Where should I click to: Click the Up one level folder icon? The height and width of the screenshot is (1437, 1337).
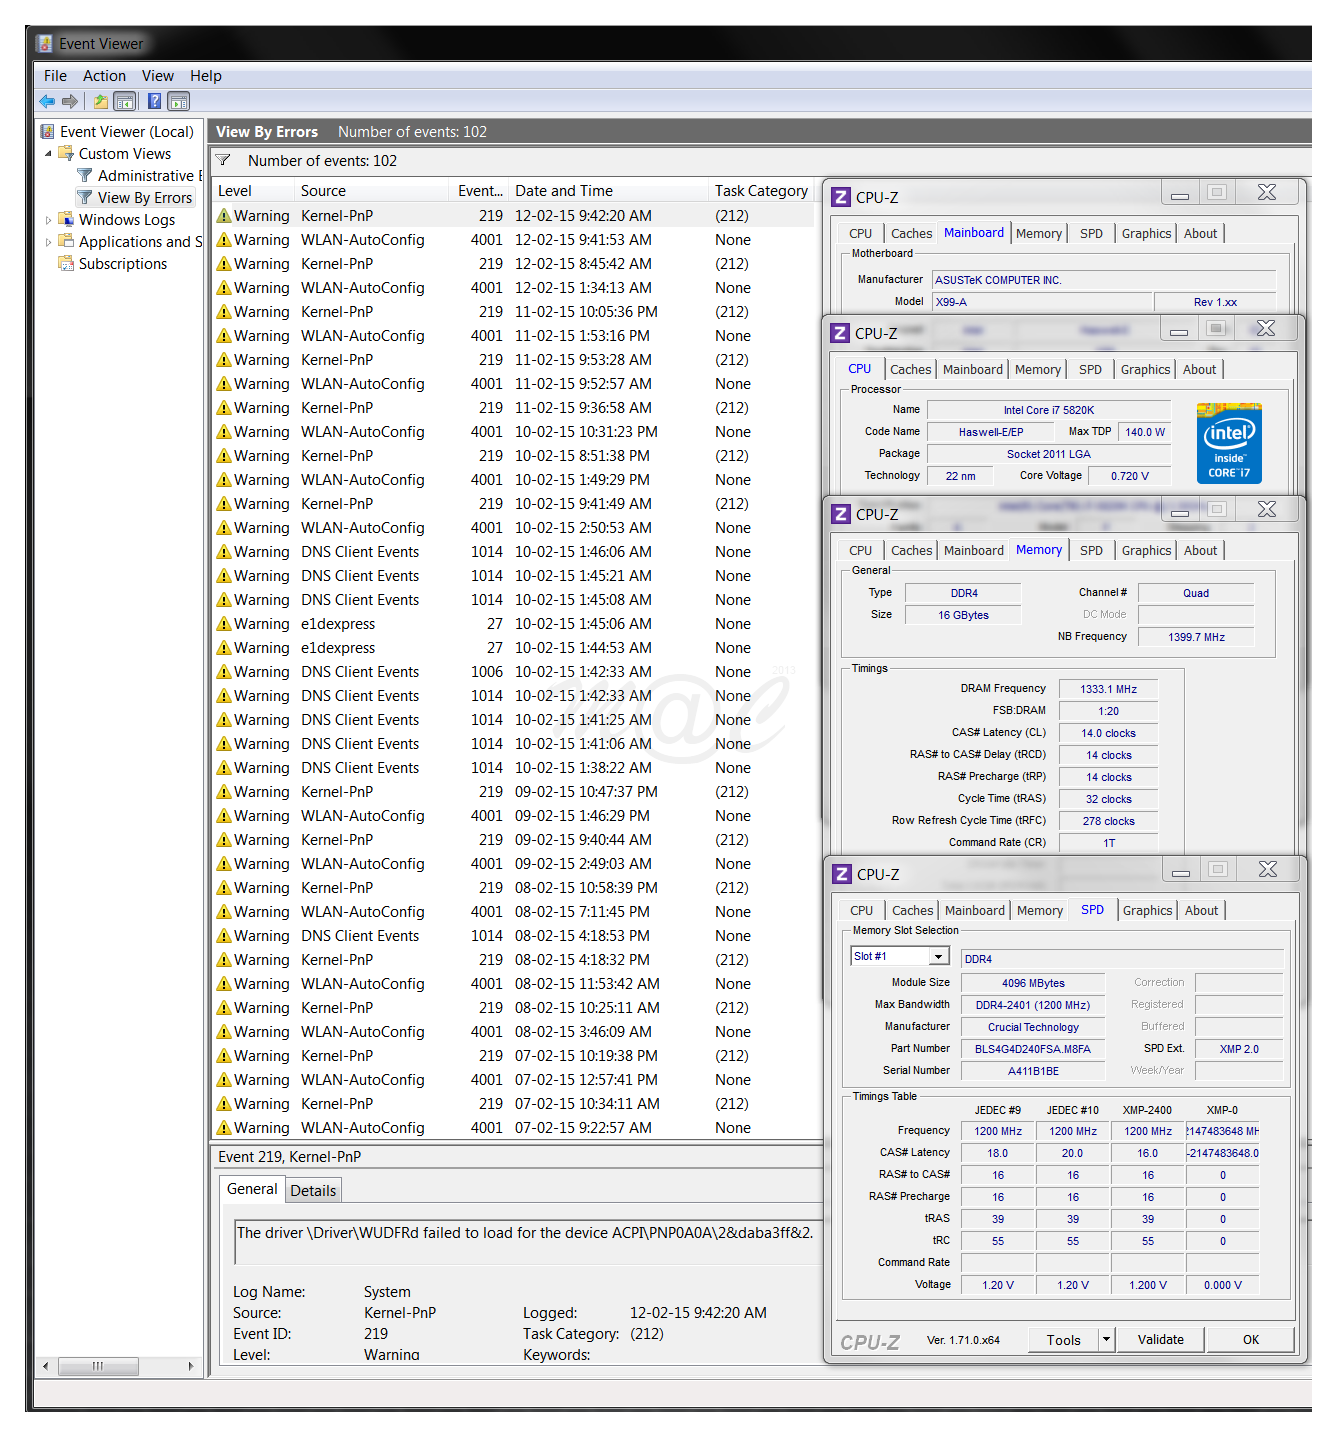pyautogui.click(x=101, y=101)
